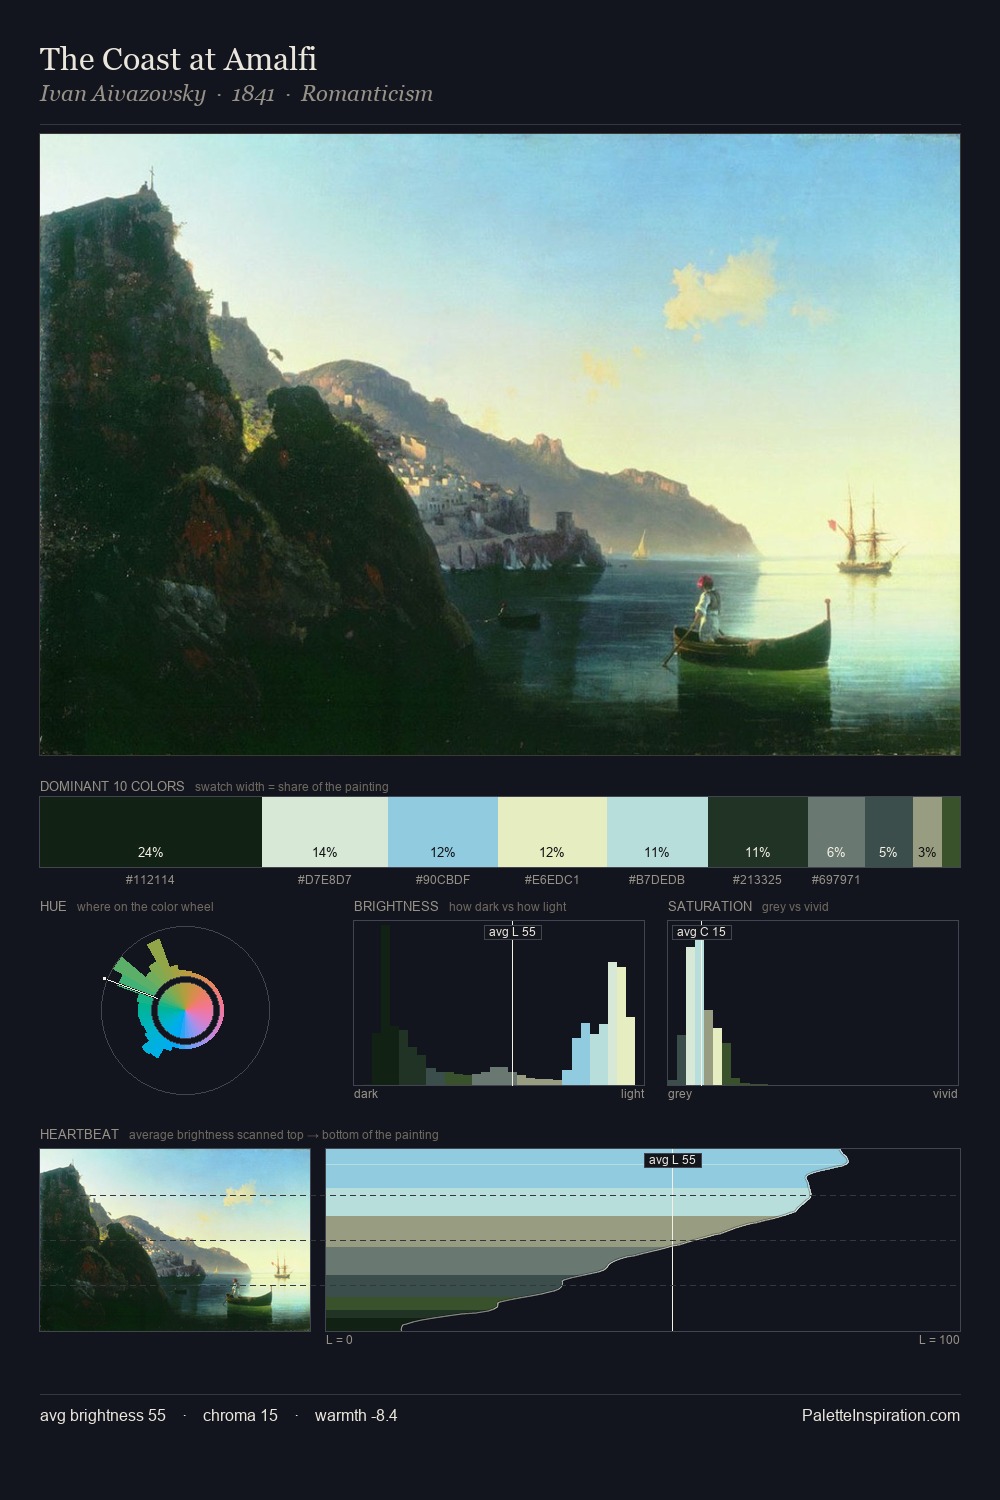This screenshot has width=1000, height=1500.
Task: Select the 12% sky blue swatch #90CBDF
Action: (x=443, y=832)
